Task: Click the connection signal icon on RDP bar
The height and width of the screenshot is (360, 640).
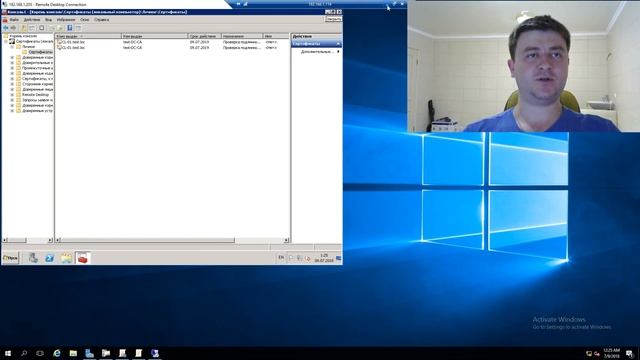Action: pyautogui.click(x=246, y=4)
